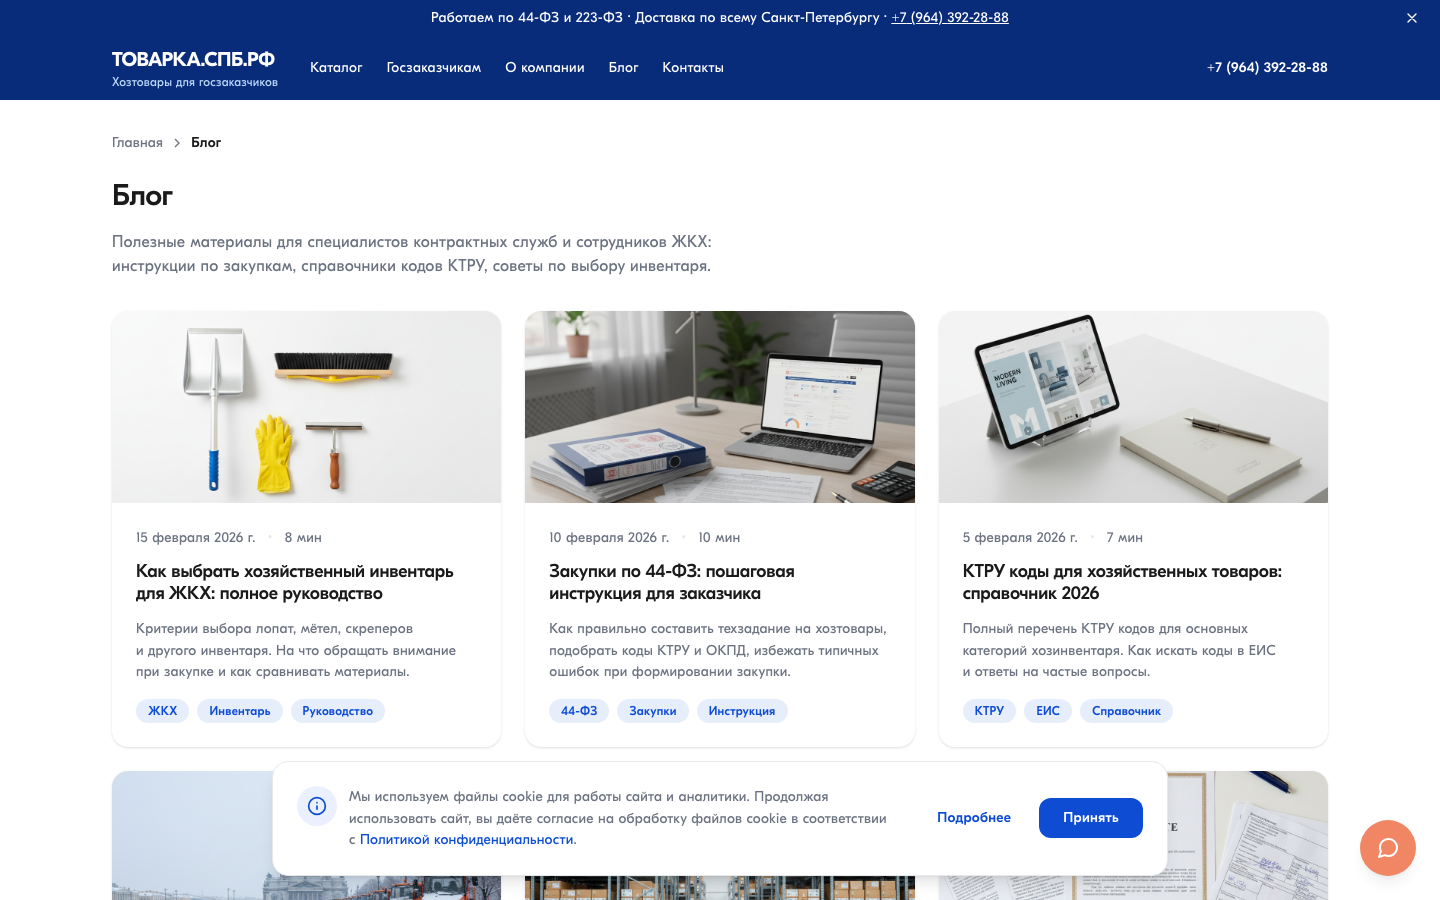
Task: Click the cookie notice info icon
Action: tap(317, 806)
